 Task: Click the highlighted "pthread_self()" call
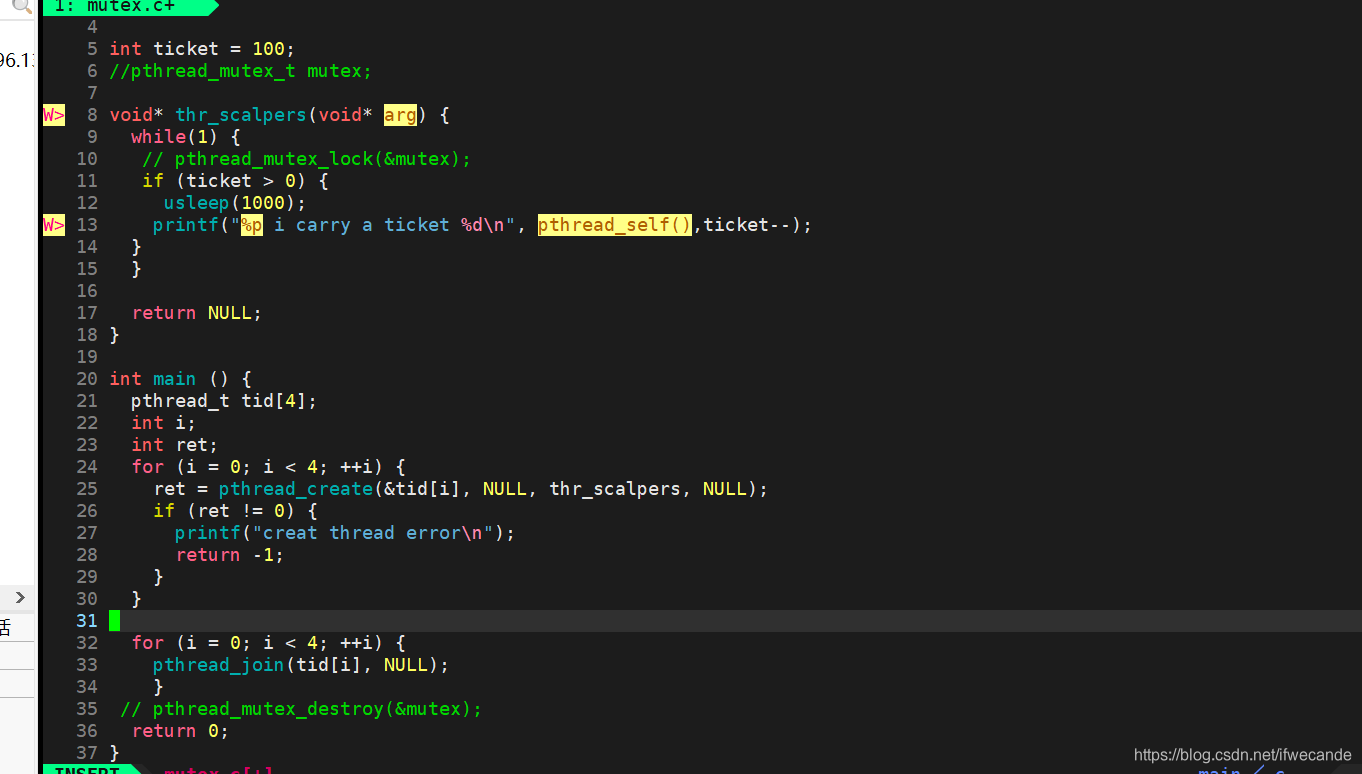[615, 225]
